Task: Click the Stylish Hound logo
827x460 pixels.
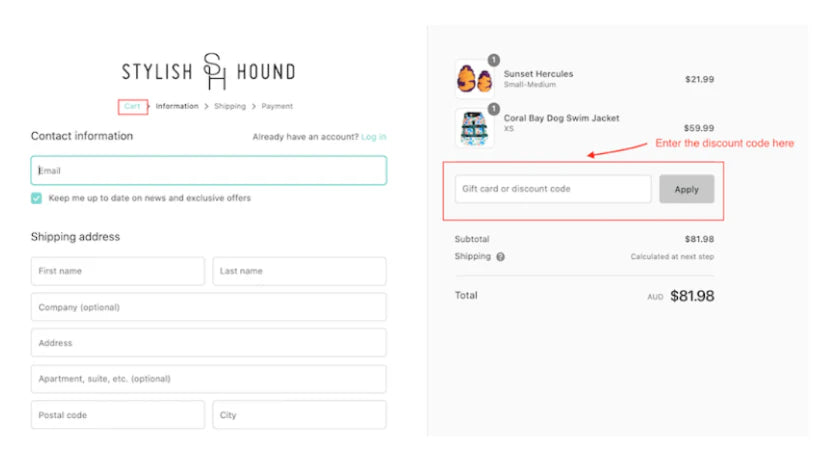Action: [x=208, y=71]
